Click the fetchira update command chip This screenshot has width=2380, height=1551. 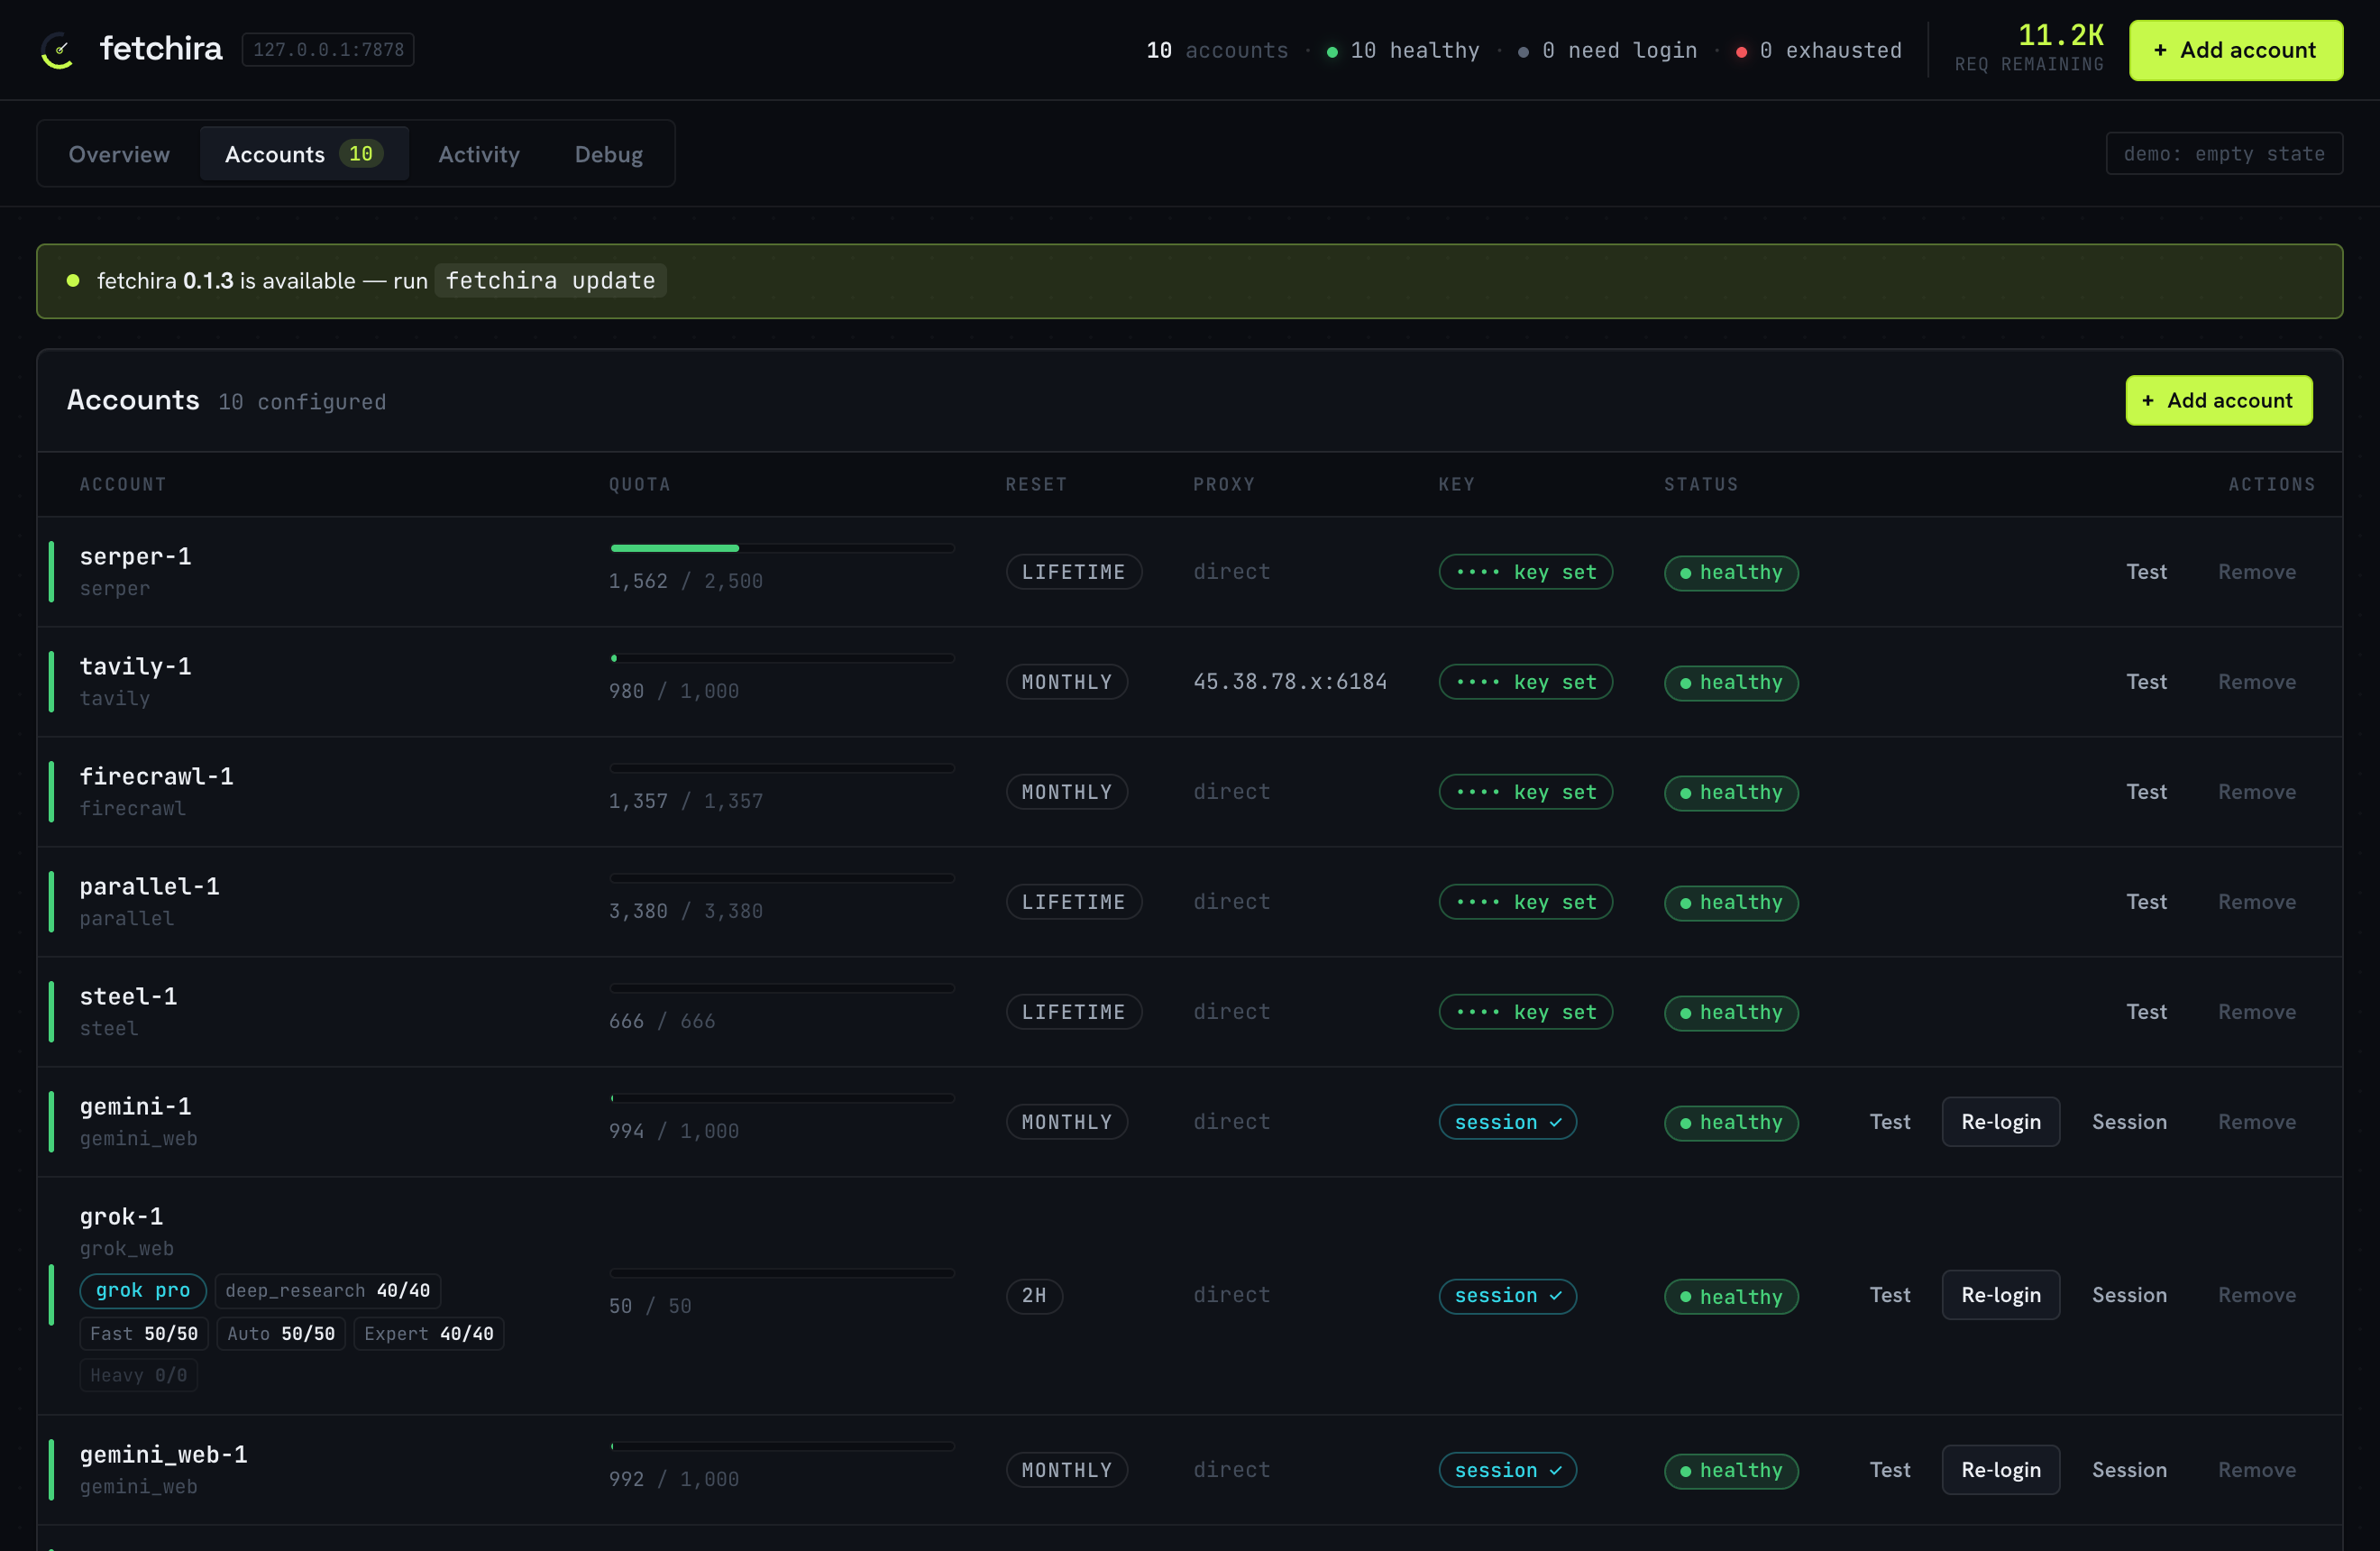coord(550,281)
